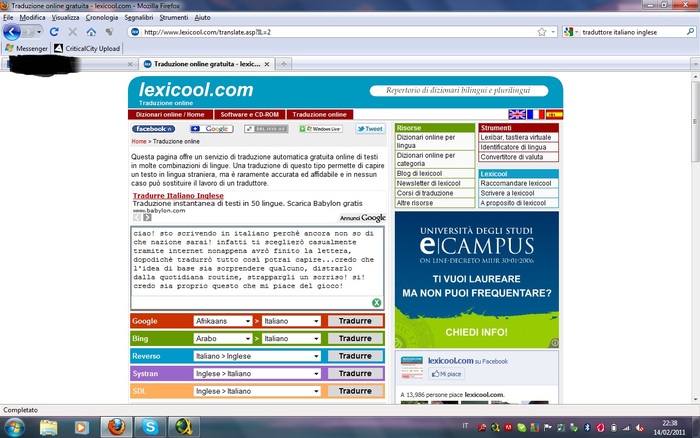The height and width of the screenshot is (438, 700).
Task: Open the volume icon in system tray
Action: coord(640,428)
